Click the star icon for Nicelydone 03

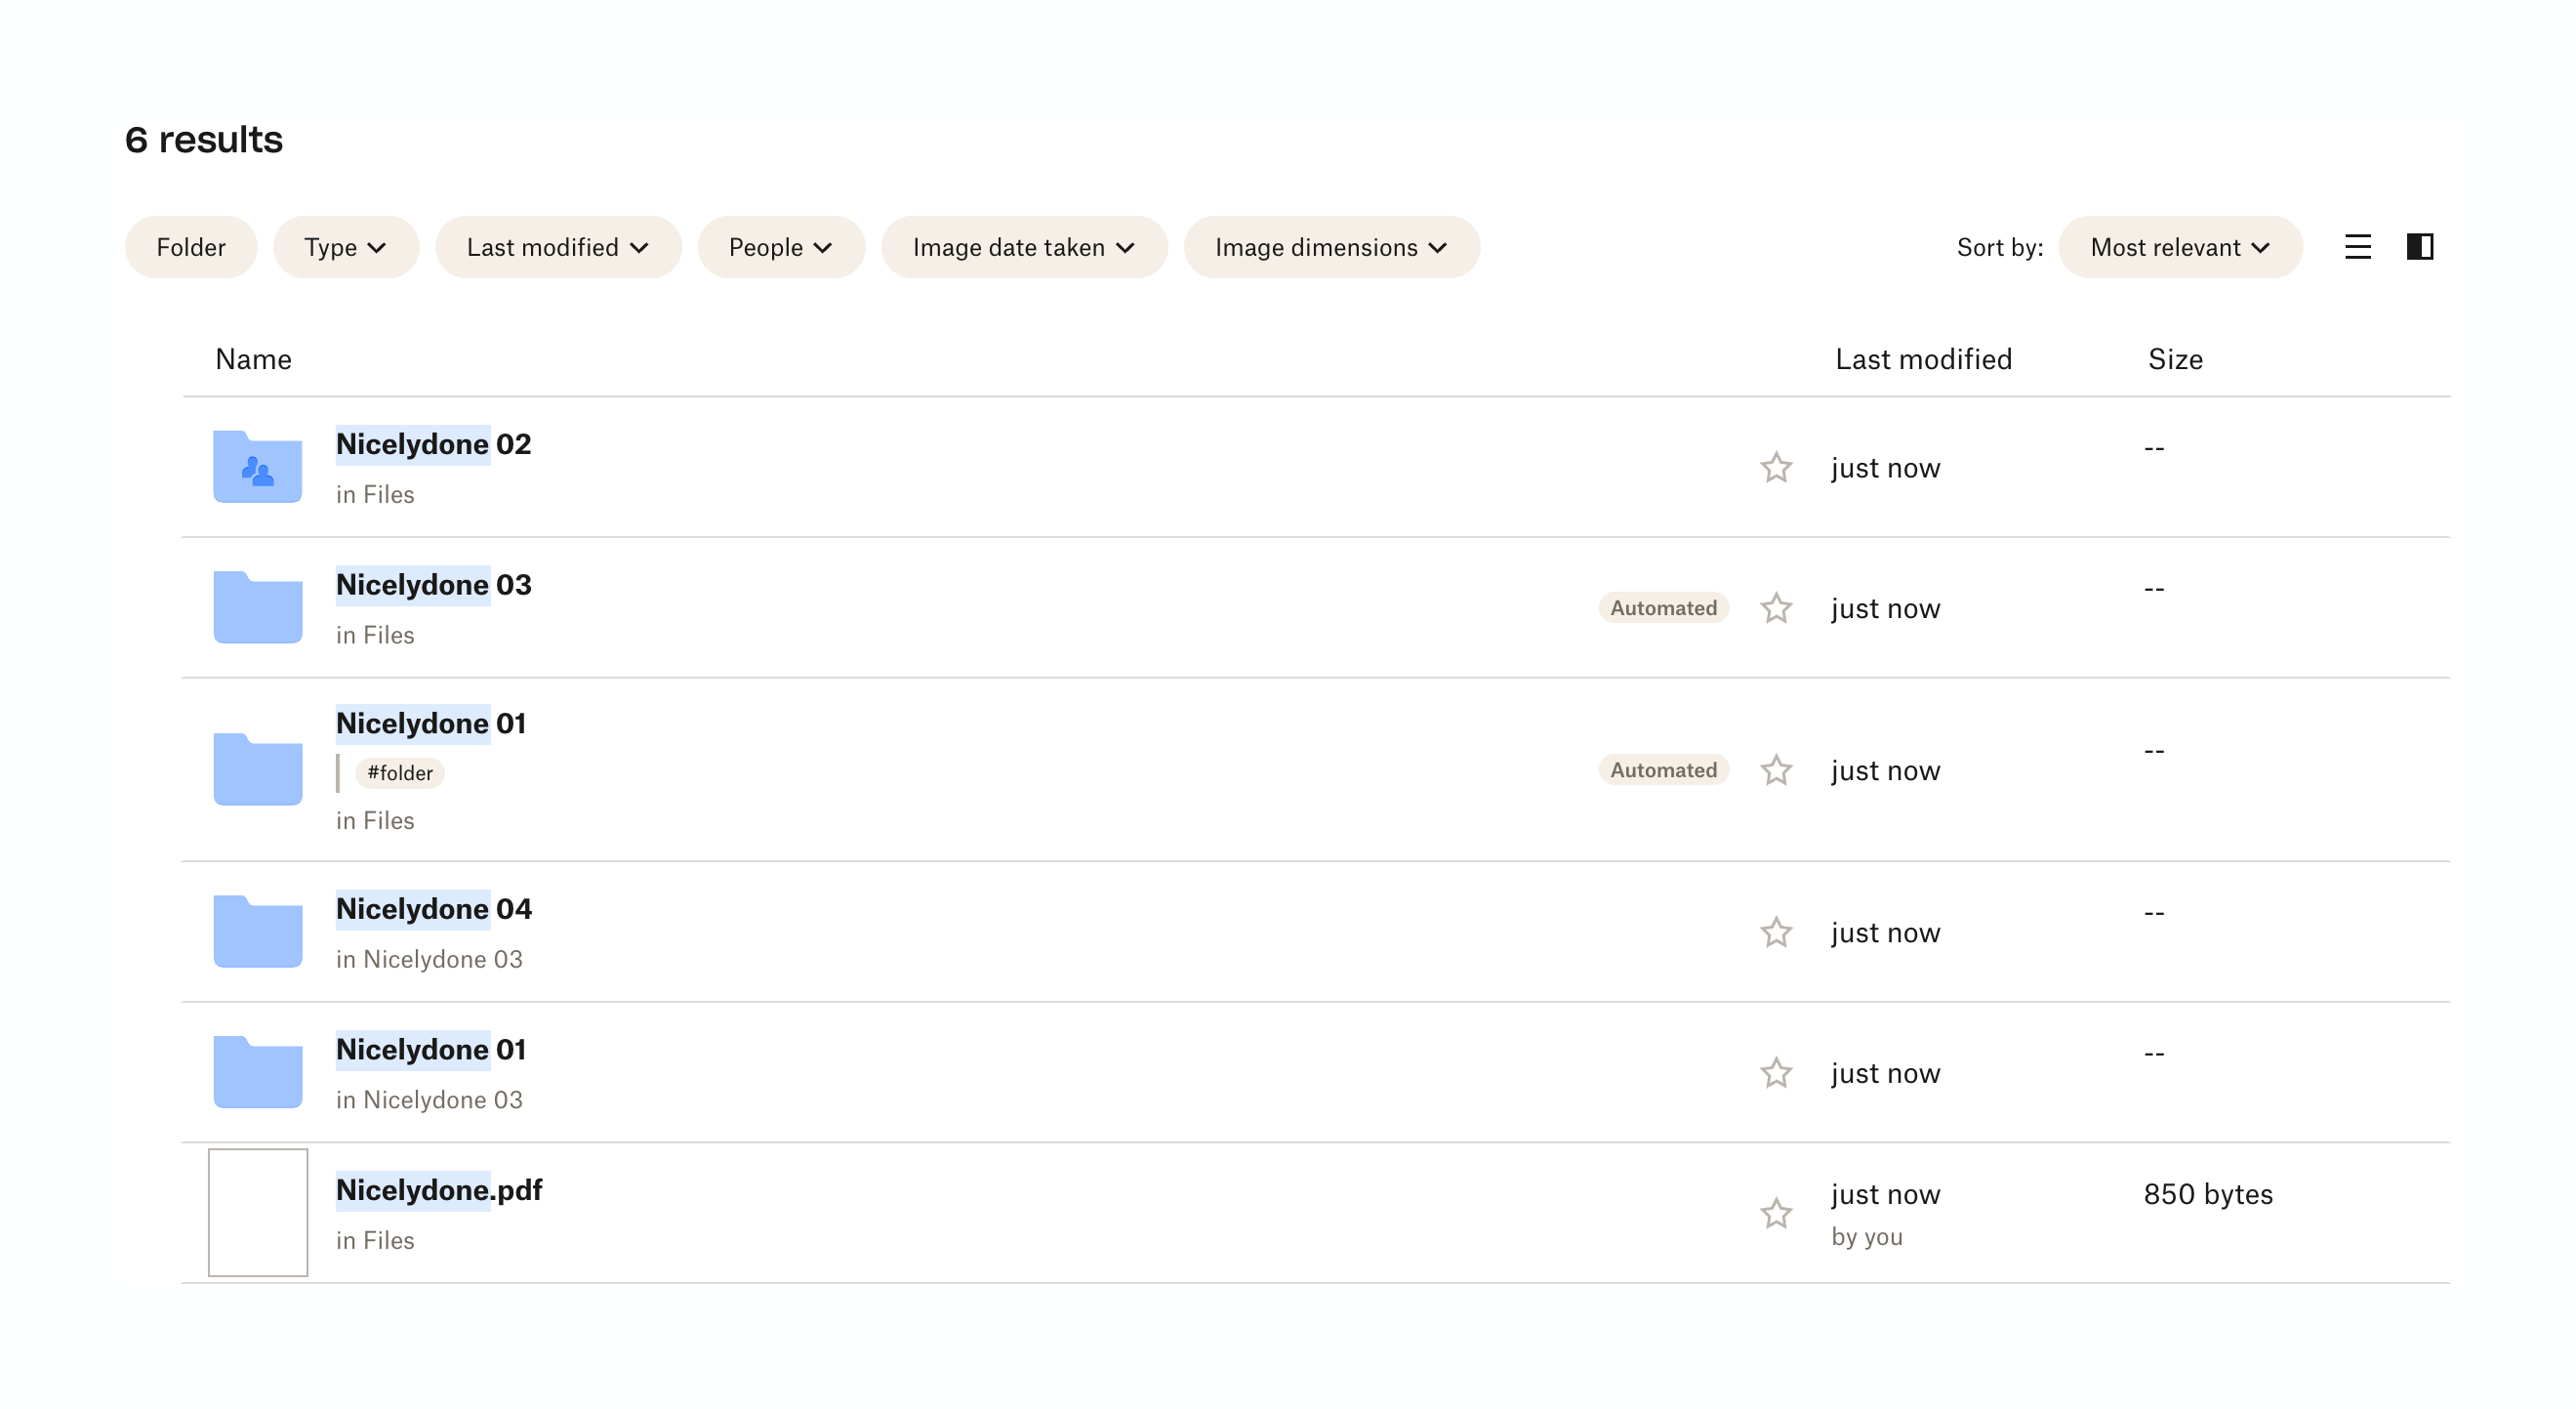[1775, 608]
